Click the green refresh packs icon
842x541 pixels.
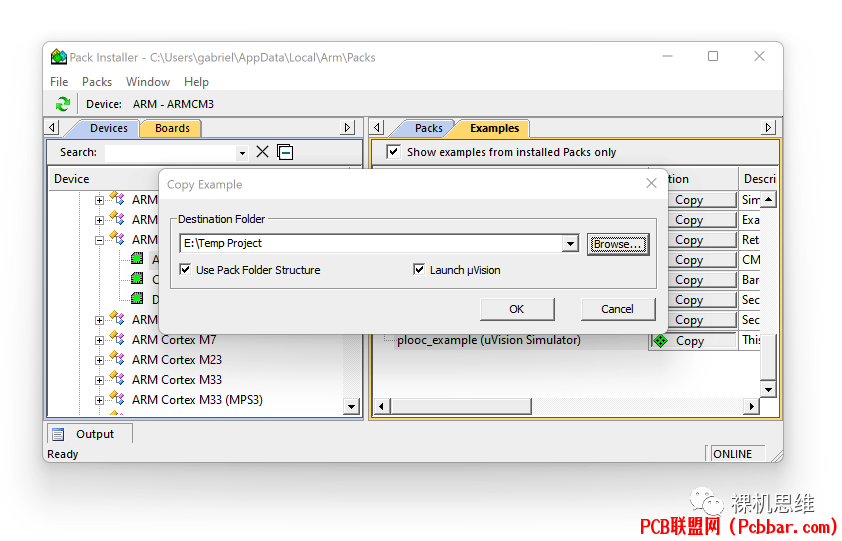pos(63,104)
